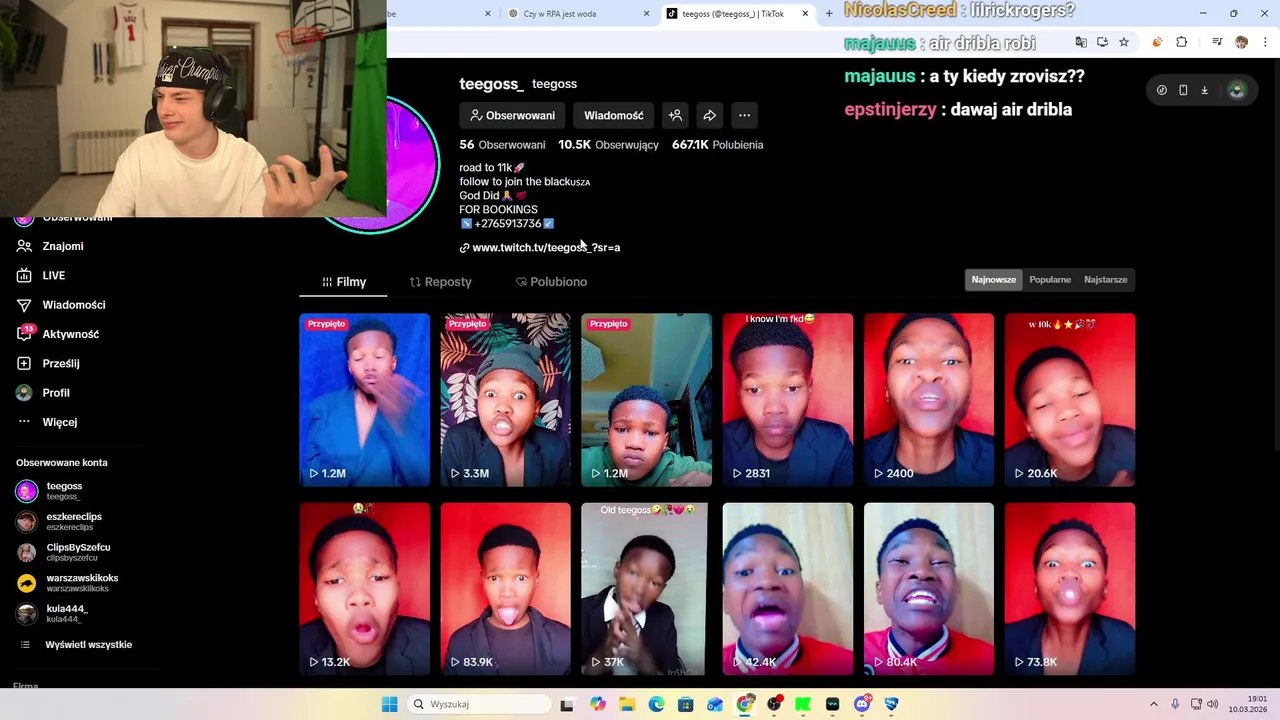Click the Znajomi sidebar item
Screen dimensions: 1280x720
click(x=63, y=246)
